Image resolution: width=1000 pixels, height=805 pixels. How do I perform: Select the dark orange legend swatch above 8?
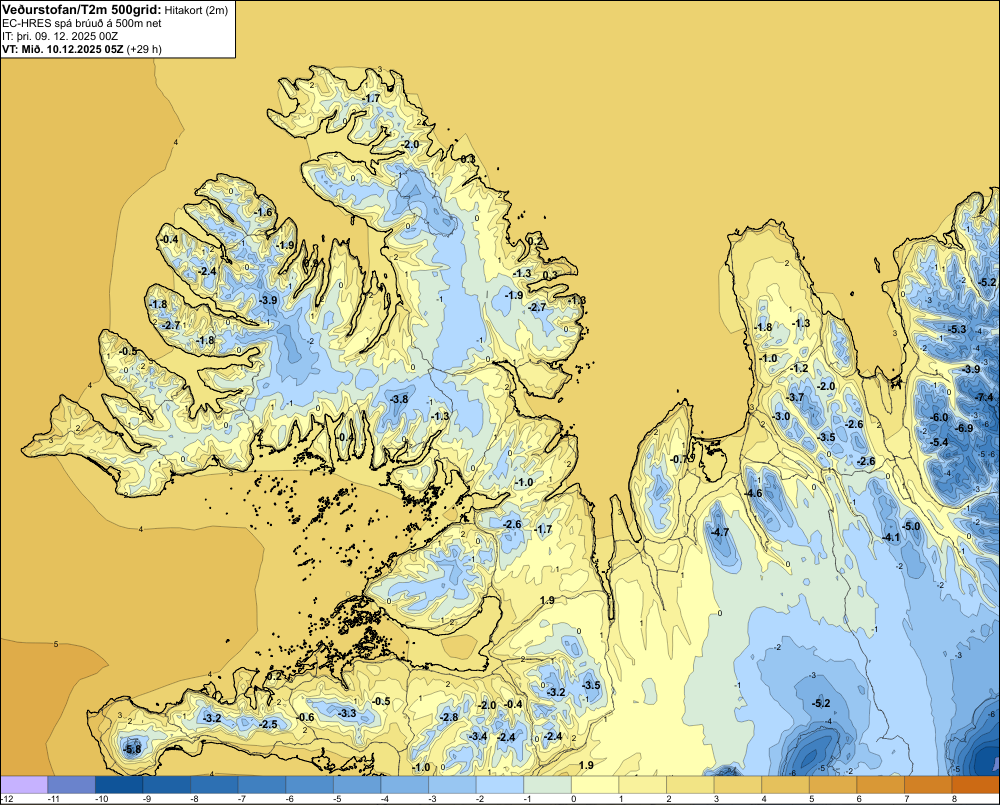pos(976,784)
